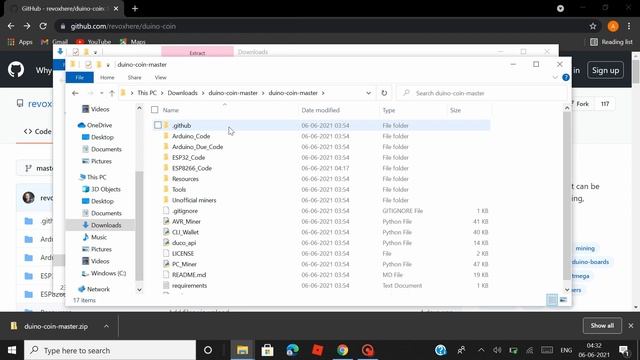Switch to large icons view in Explorer
This screenshot has width=640, height=360.
pyautogui.click(x=563, y=300)
